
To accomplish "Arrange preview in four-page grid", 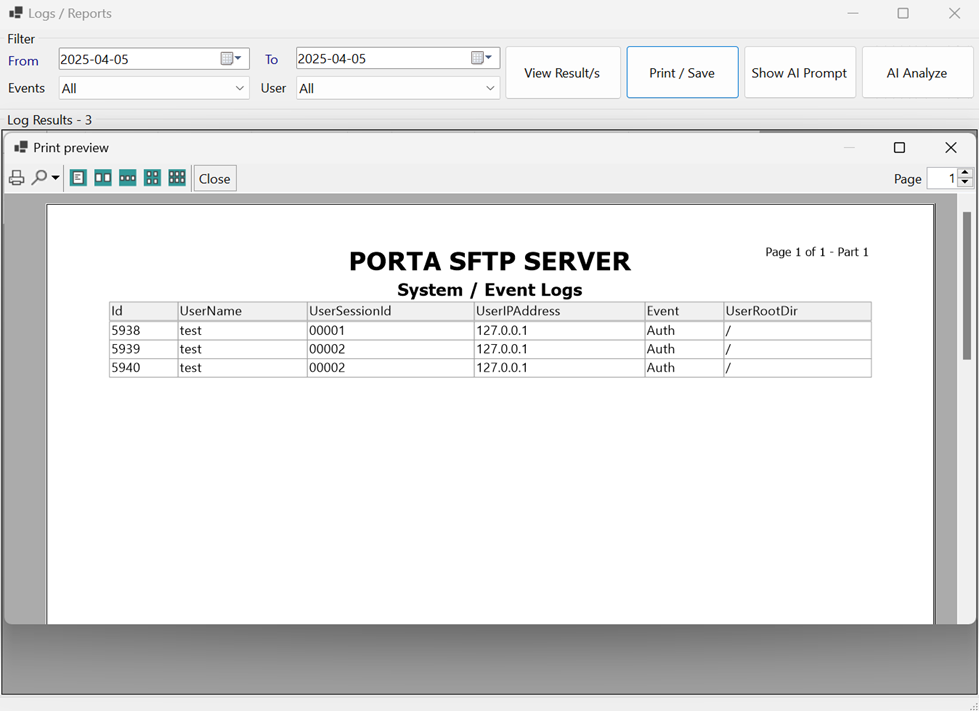I will (152, 177).
